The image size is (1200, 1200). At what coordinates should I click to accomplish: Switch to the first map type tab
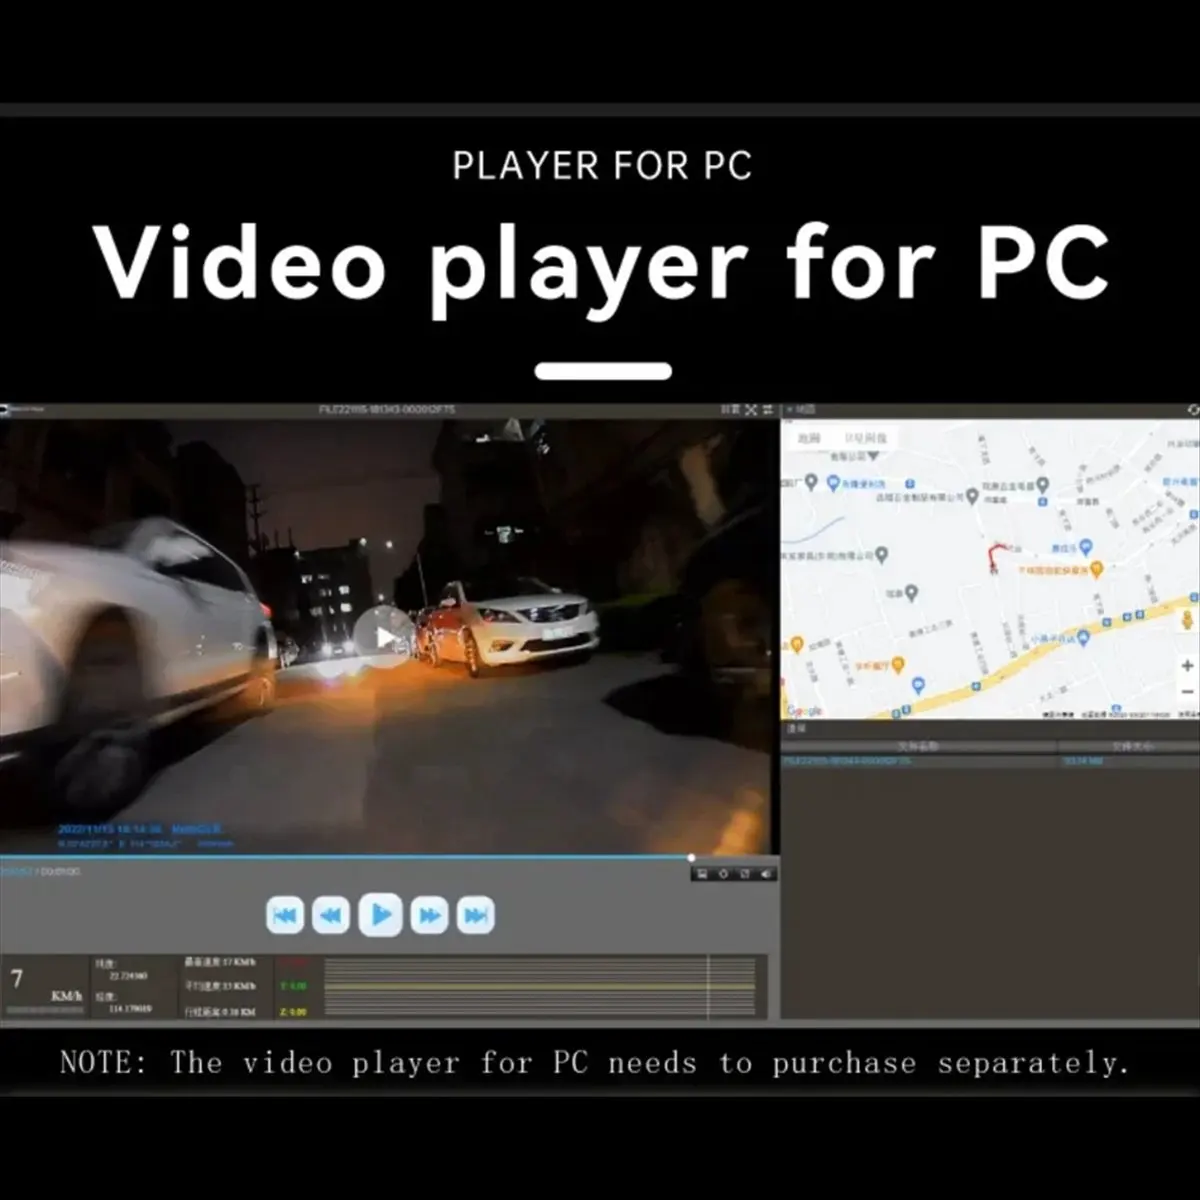809,438
